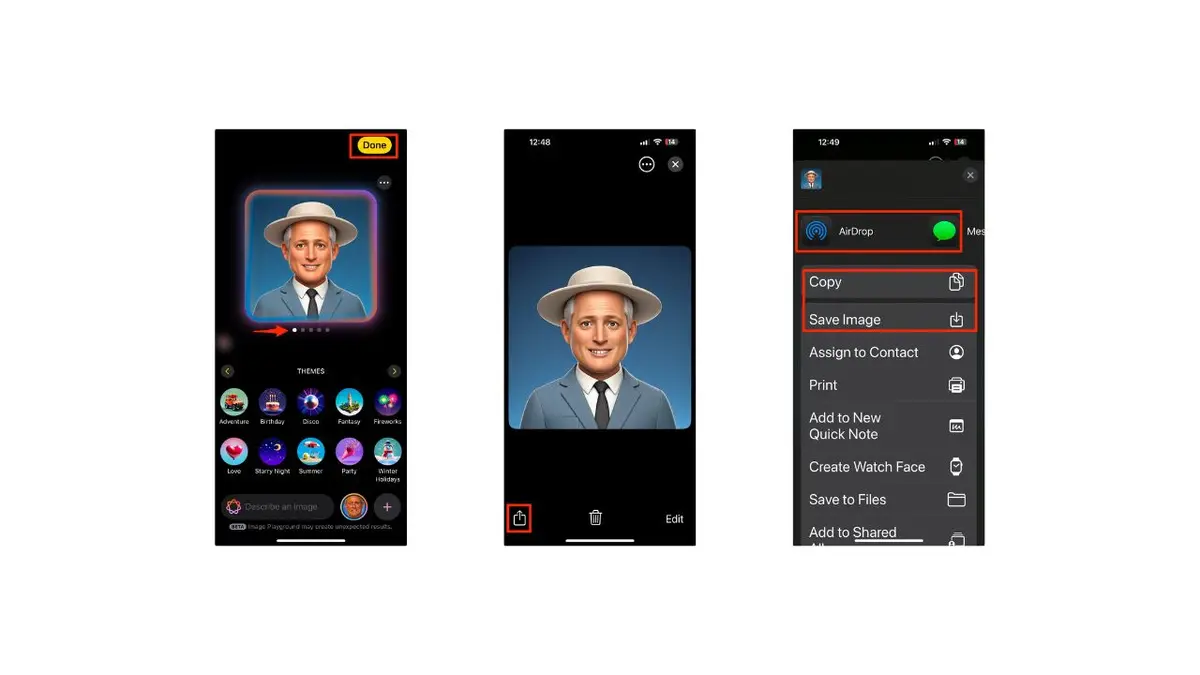
Task: Open the more options ellipsis above the glowing portrait
Action: (384, 183)
